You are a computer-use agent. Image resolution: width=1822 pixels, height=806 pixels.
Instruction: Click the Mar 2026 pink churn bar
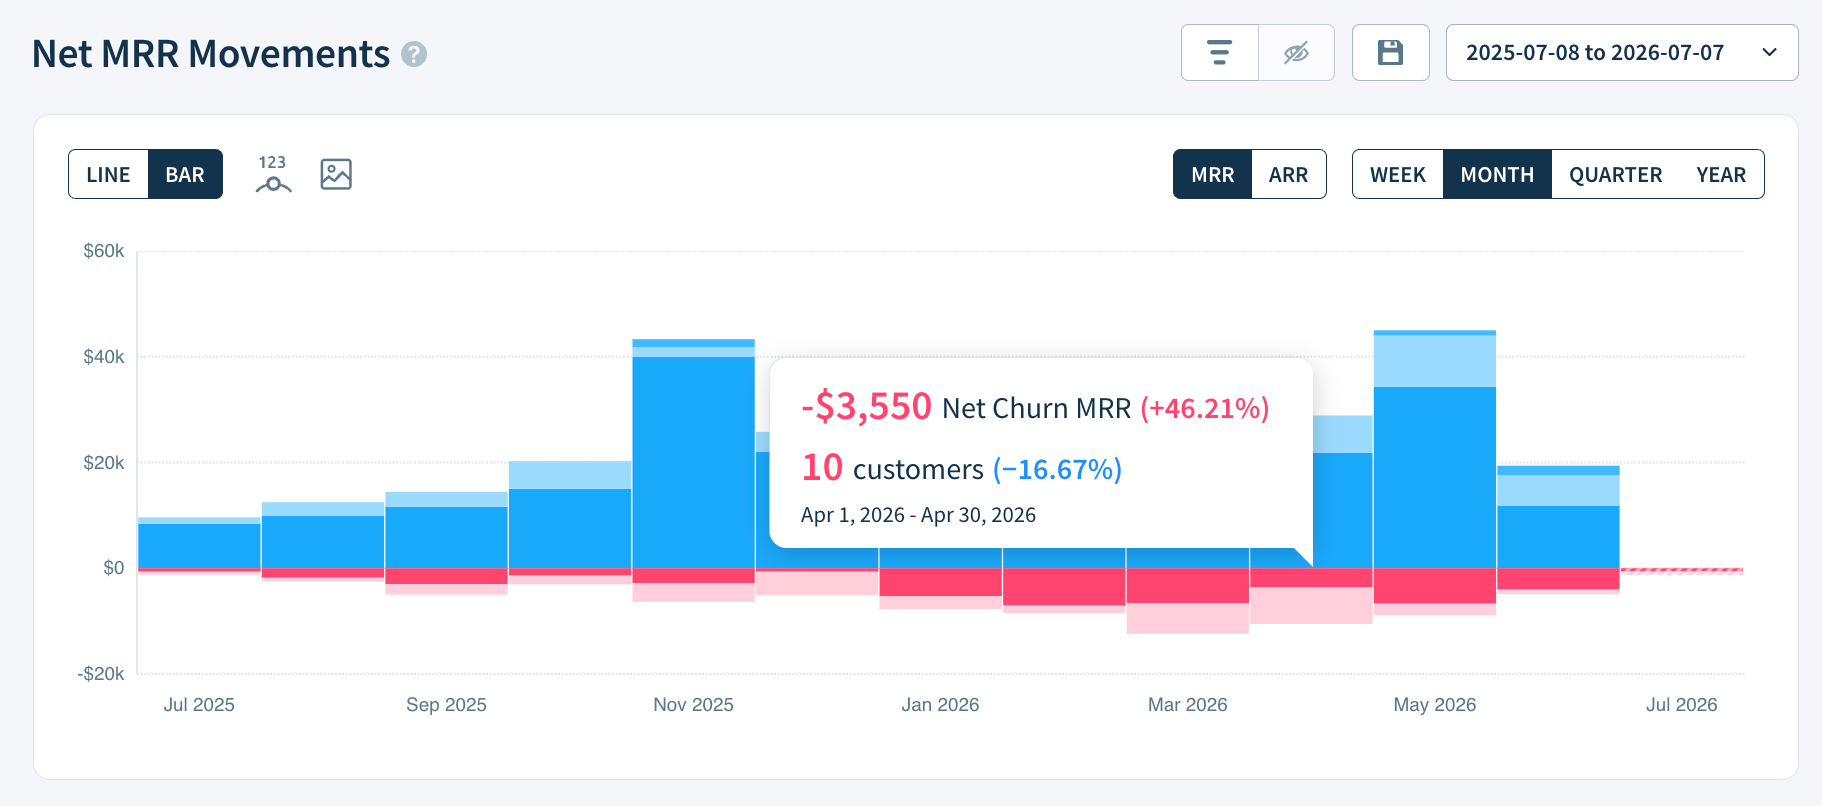click(x=1187, y=618)
